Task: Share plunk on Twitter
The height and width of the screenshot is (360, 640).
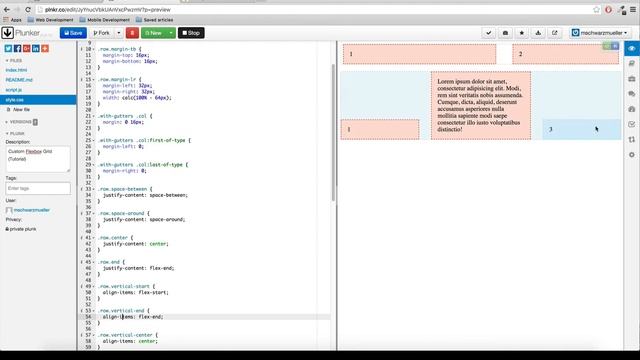Action: pyautogui.click(x=8, y=49)
